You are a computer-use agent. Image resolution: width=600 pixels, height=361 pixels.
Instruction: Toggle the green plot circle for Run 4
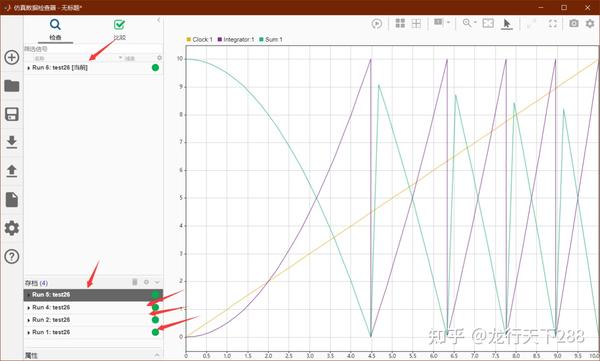[155, 307]
